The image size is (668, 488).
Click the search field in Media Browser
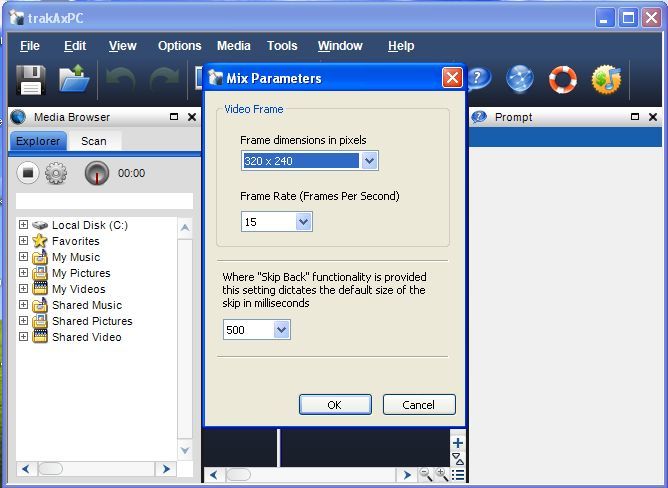tap(104, 201)
